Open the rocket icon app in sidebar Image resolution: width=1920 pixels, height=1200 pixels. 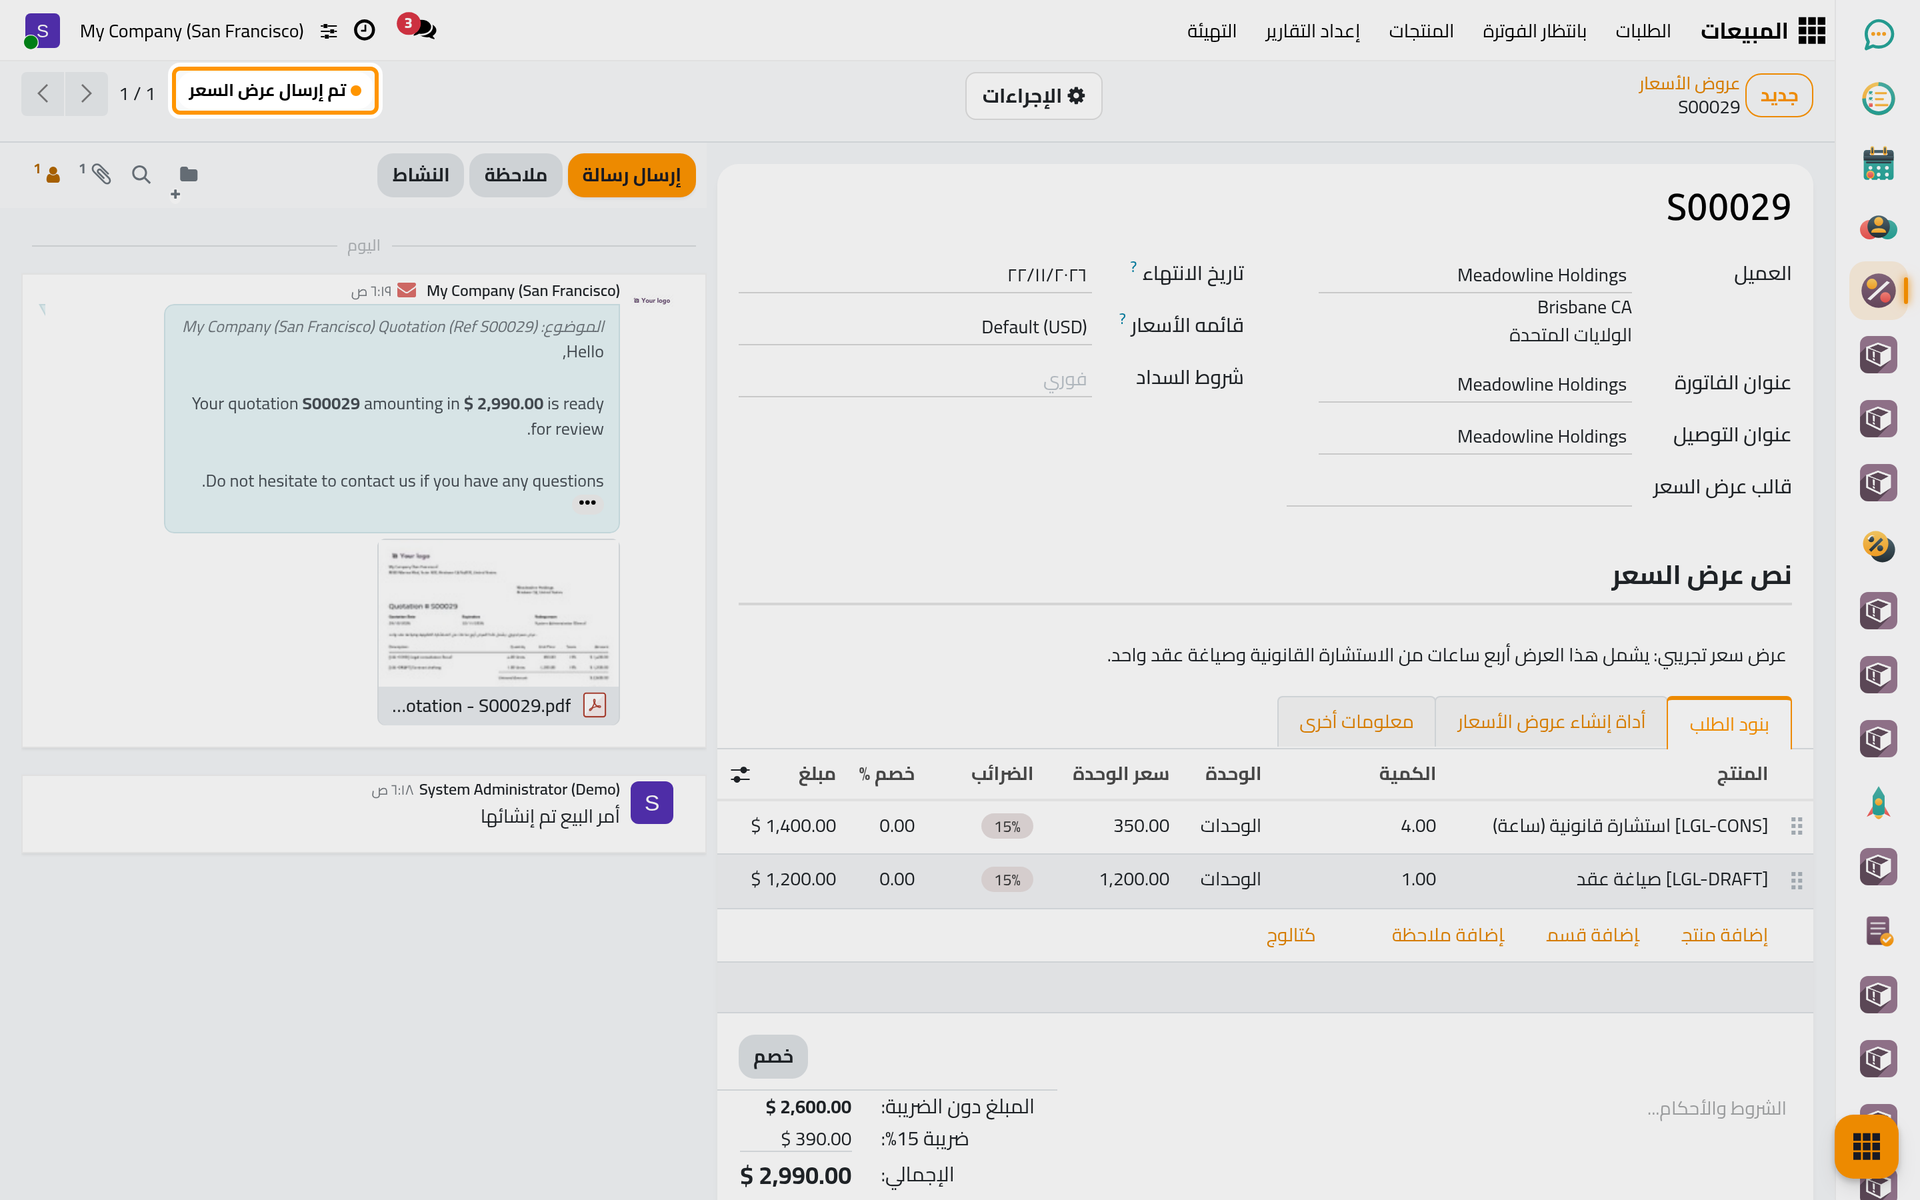click(x=1878, y=803)
